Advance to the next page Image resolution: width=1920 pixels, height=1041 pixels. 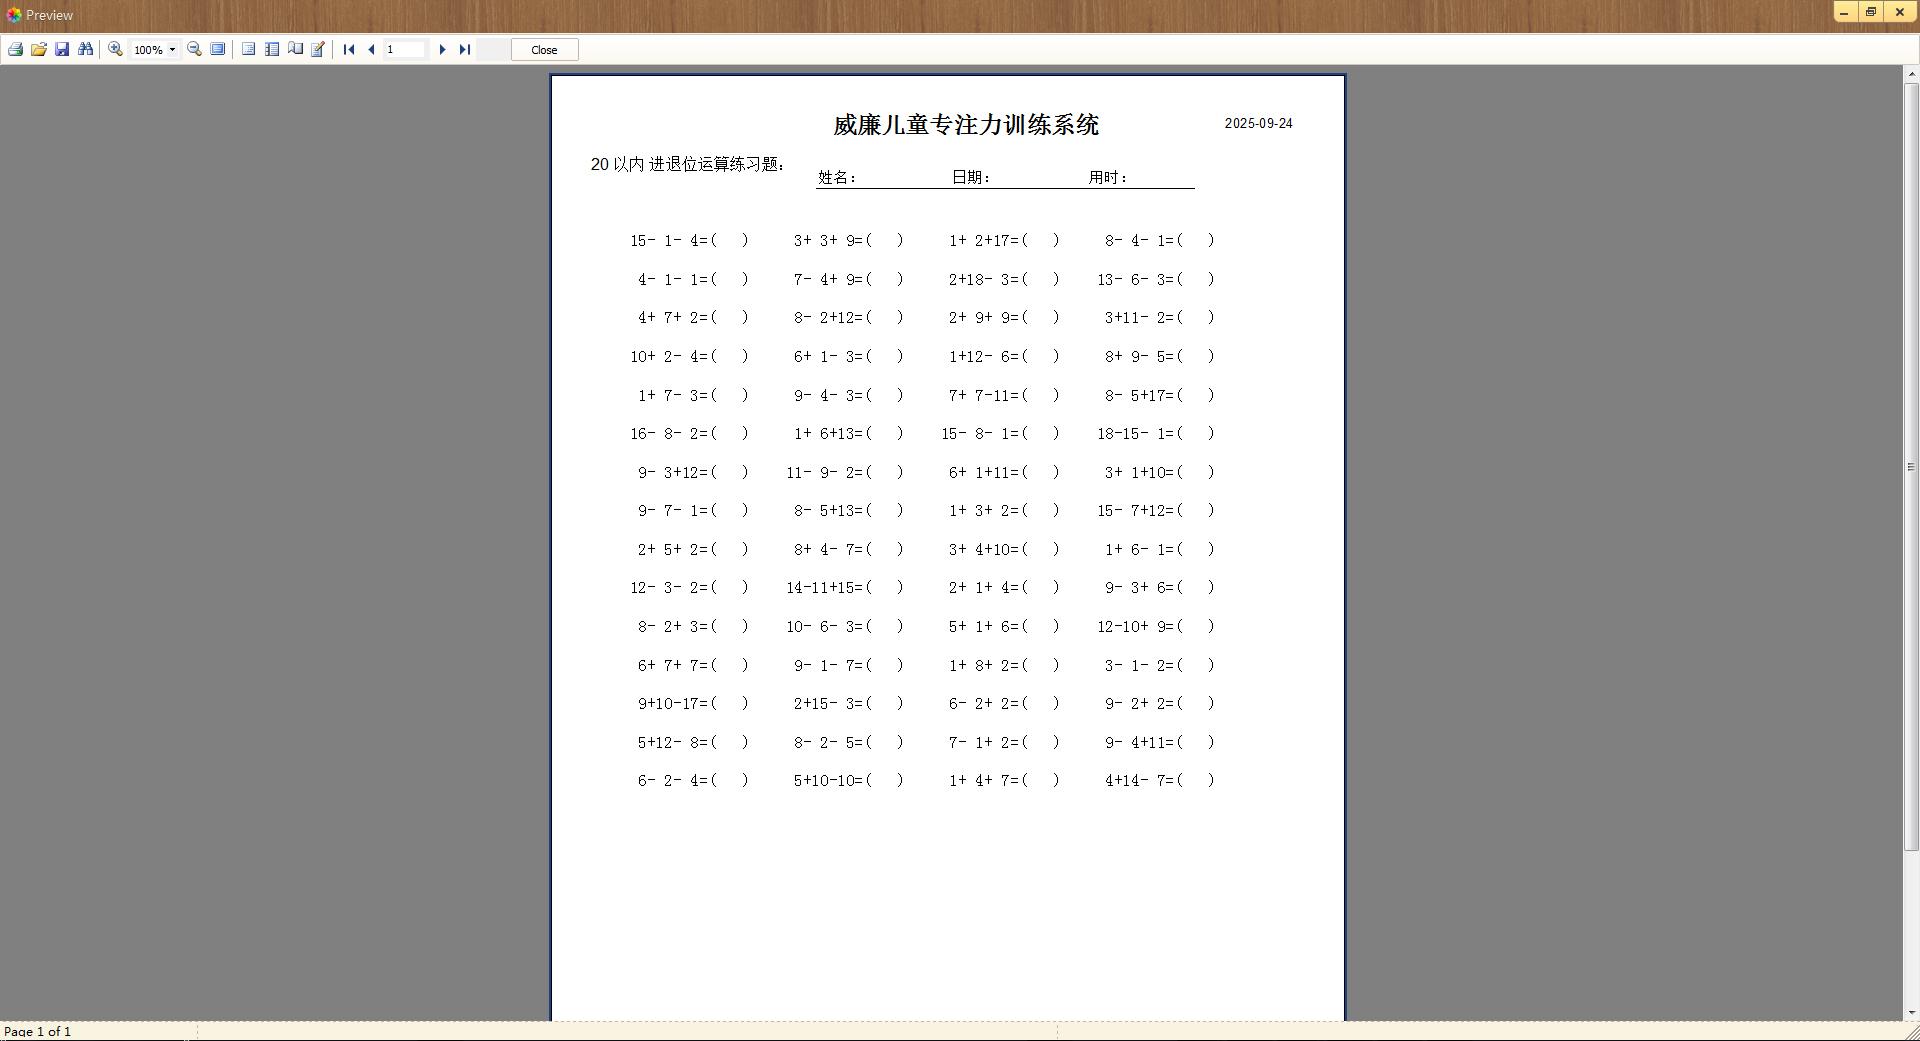443,49
